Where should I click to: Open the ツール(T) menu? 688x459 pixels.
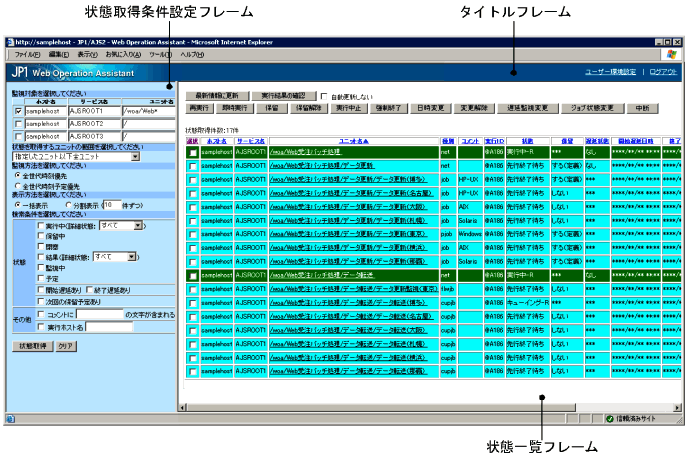click(161, 54)
